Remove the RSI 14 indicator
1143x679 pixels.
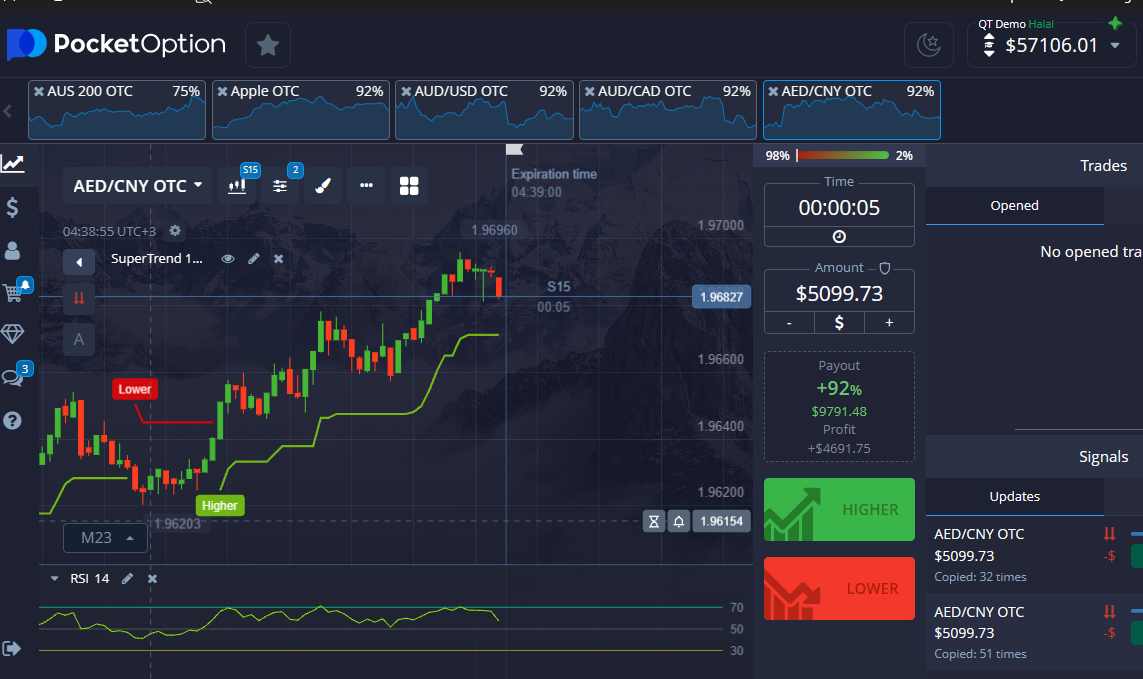pos(152,578)
